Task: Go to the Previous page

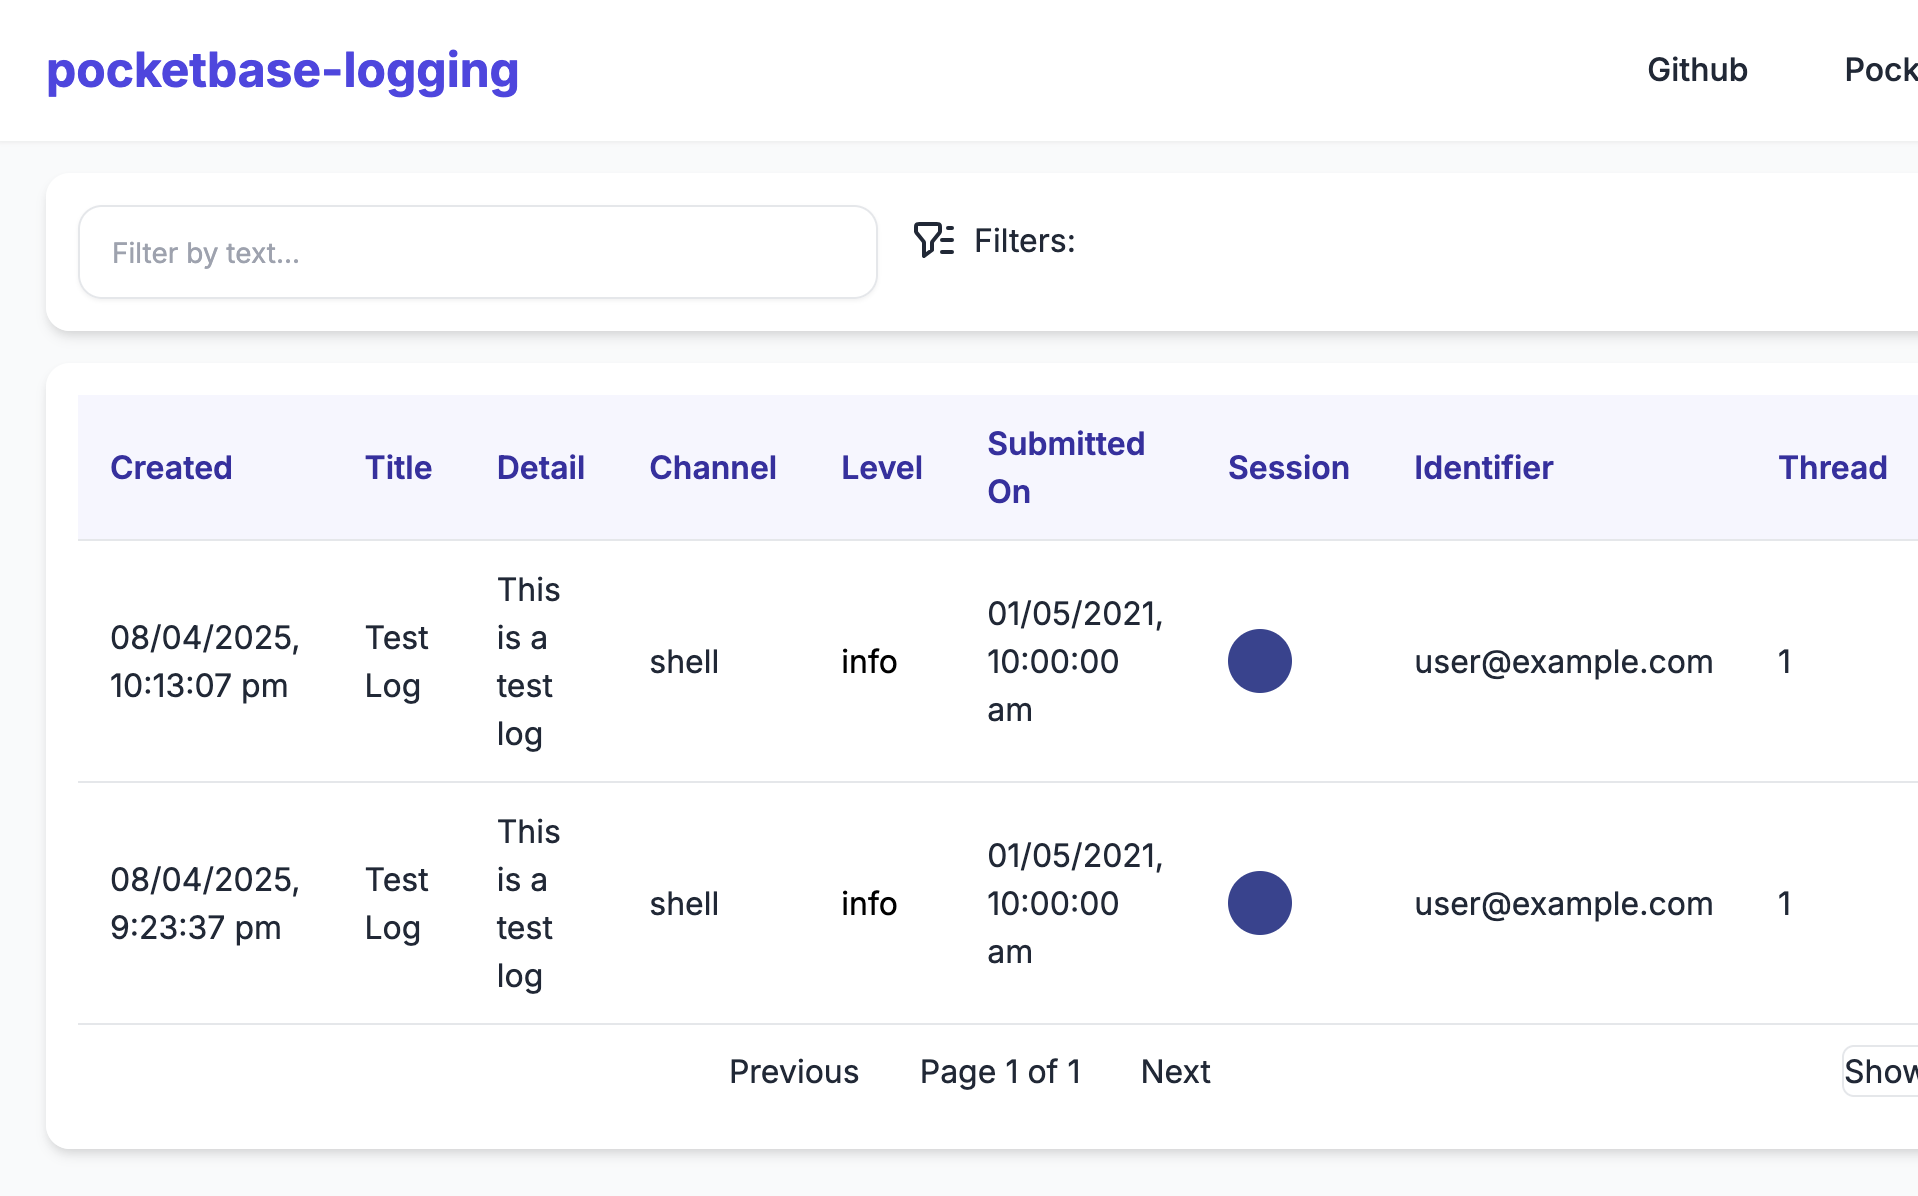Action: [x=794, y=1071]
